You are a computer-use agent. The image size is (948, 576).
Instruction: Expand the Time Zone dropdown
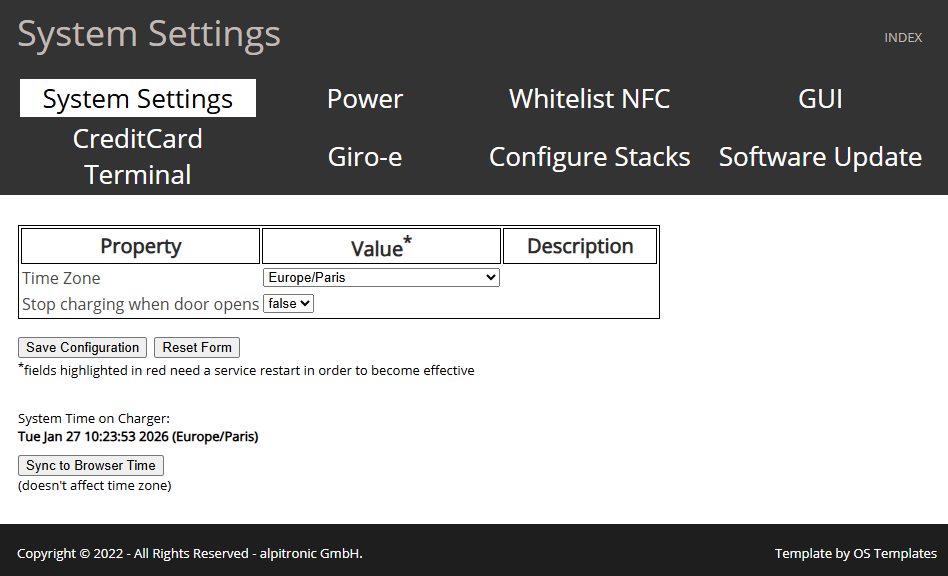tap(381, 278)
